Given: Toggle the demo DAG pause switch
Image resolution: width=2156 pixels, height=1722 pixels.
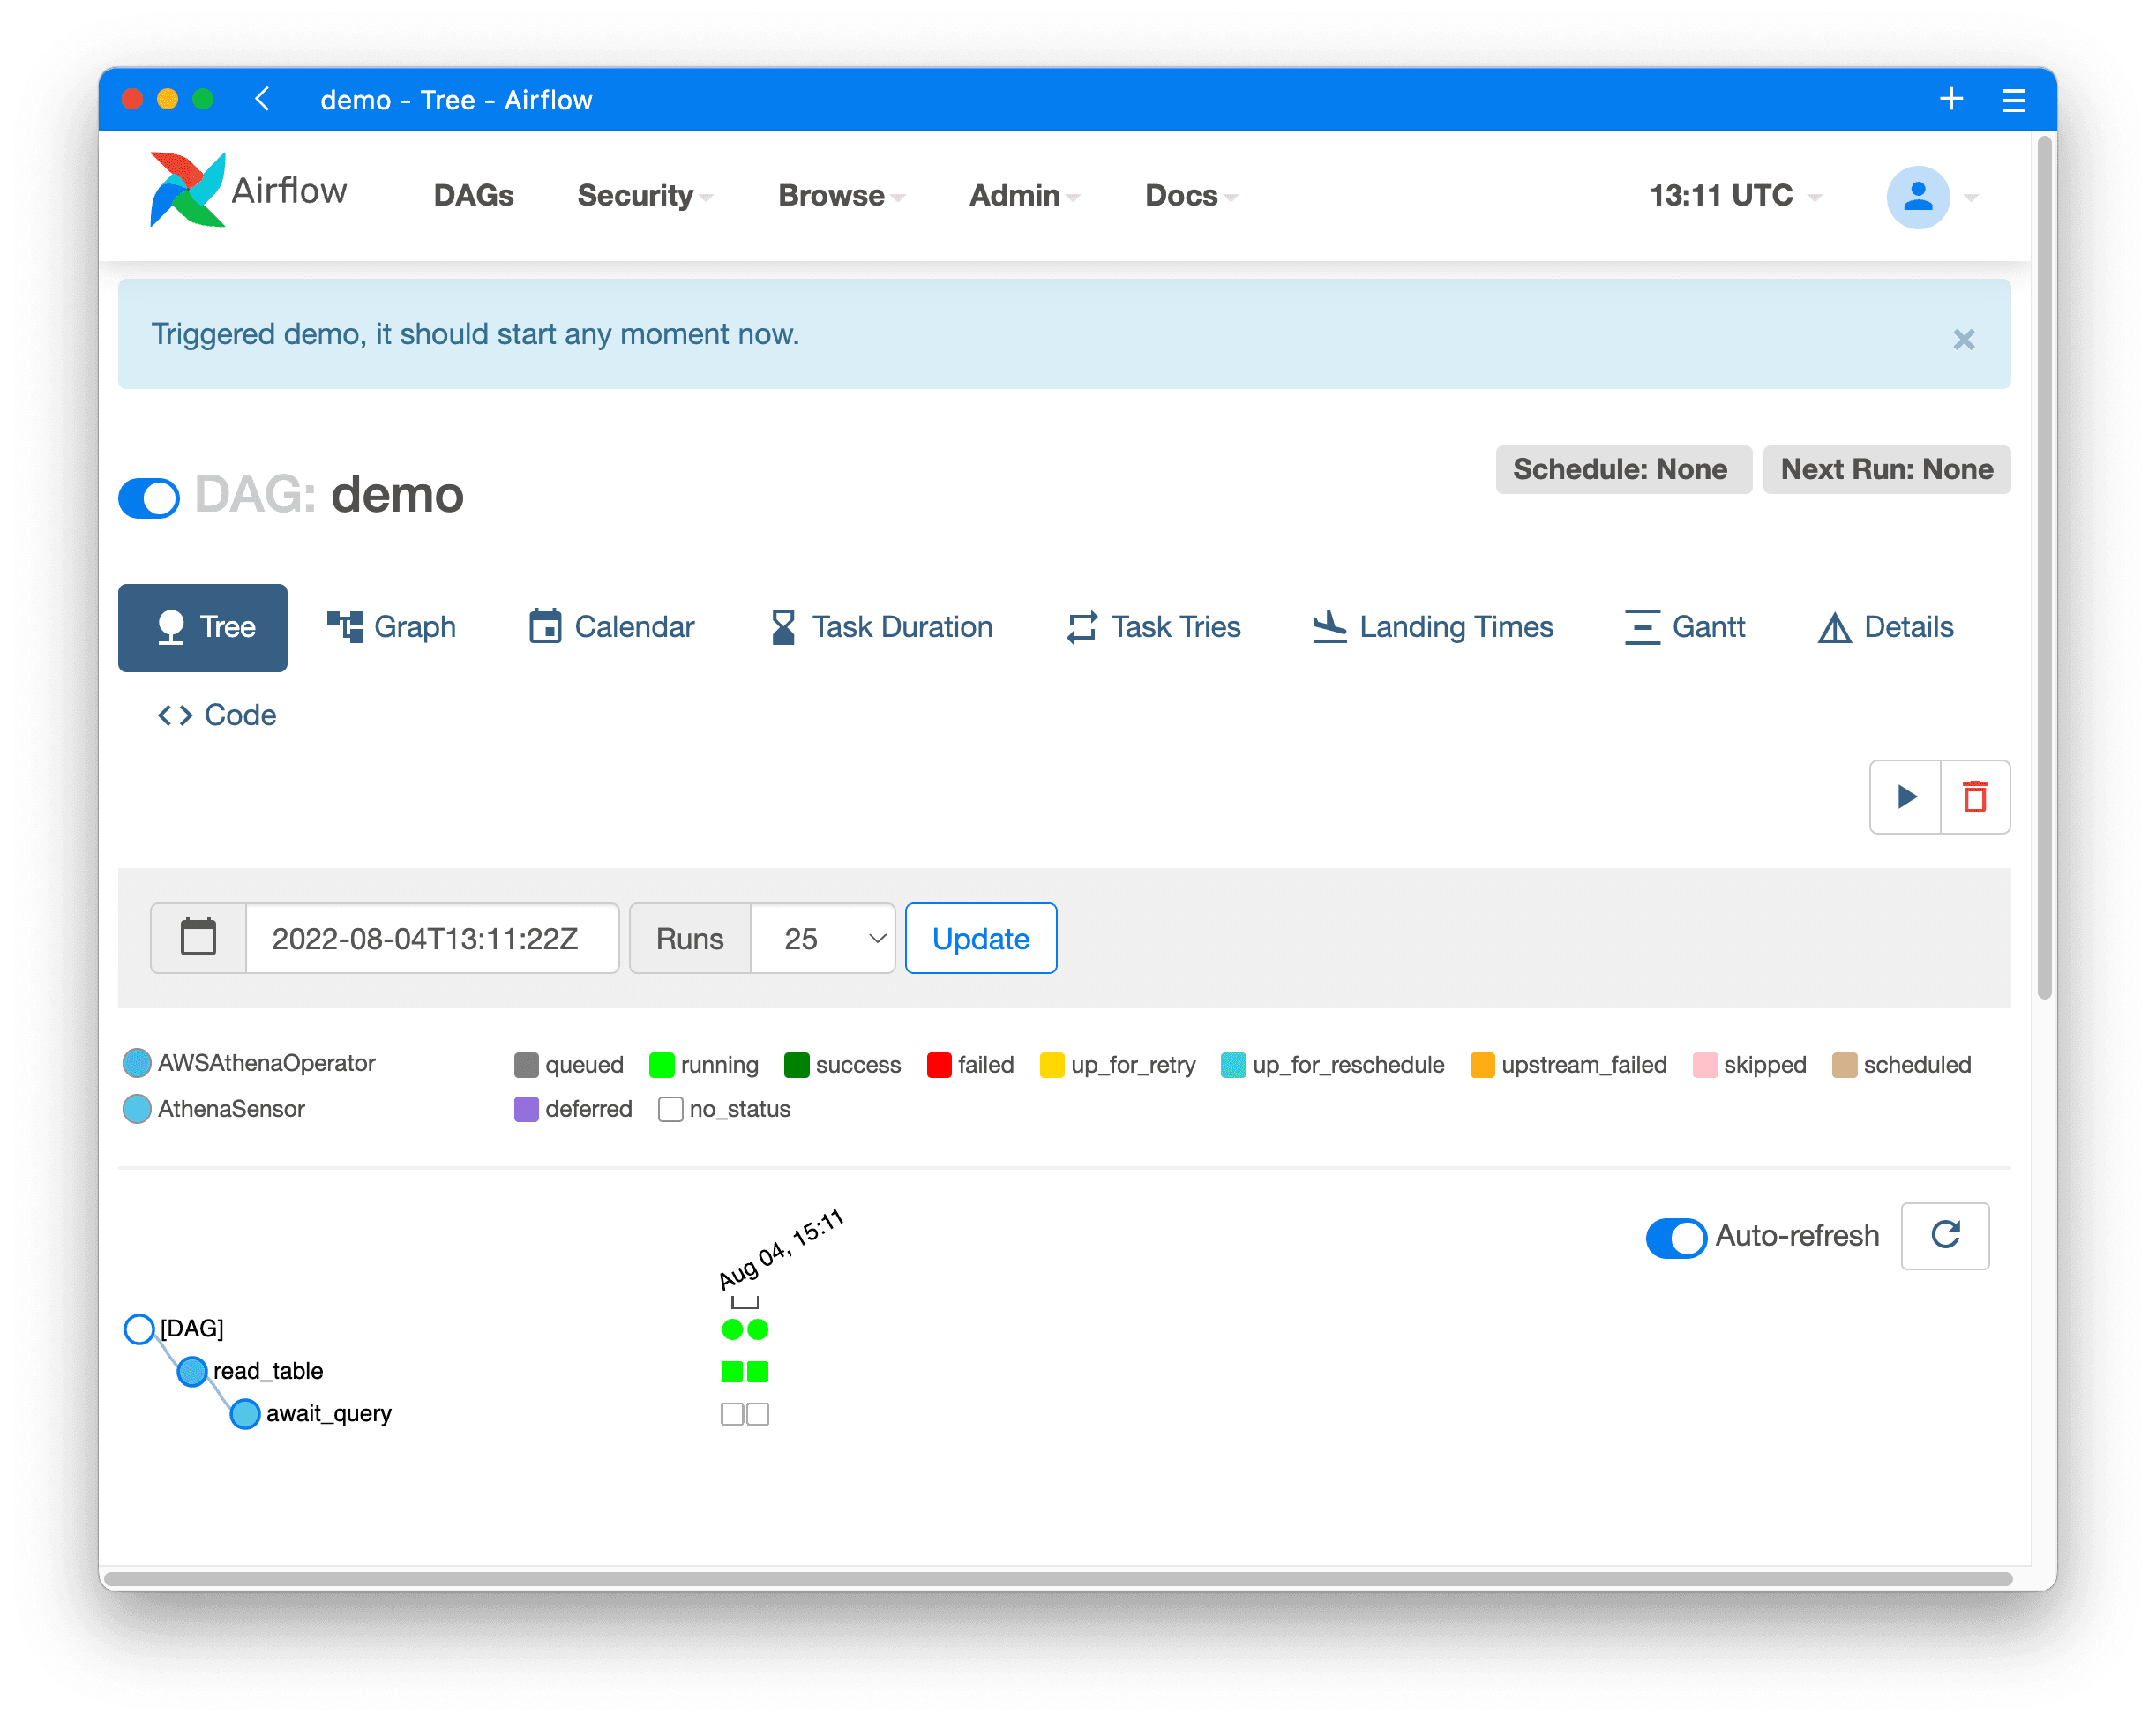Looking at the screenshot, I should [149, 497].
